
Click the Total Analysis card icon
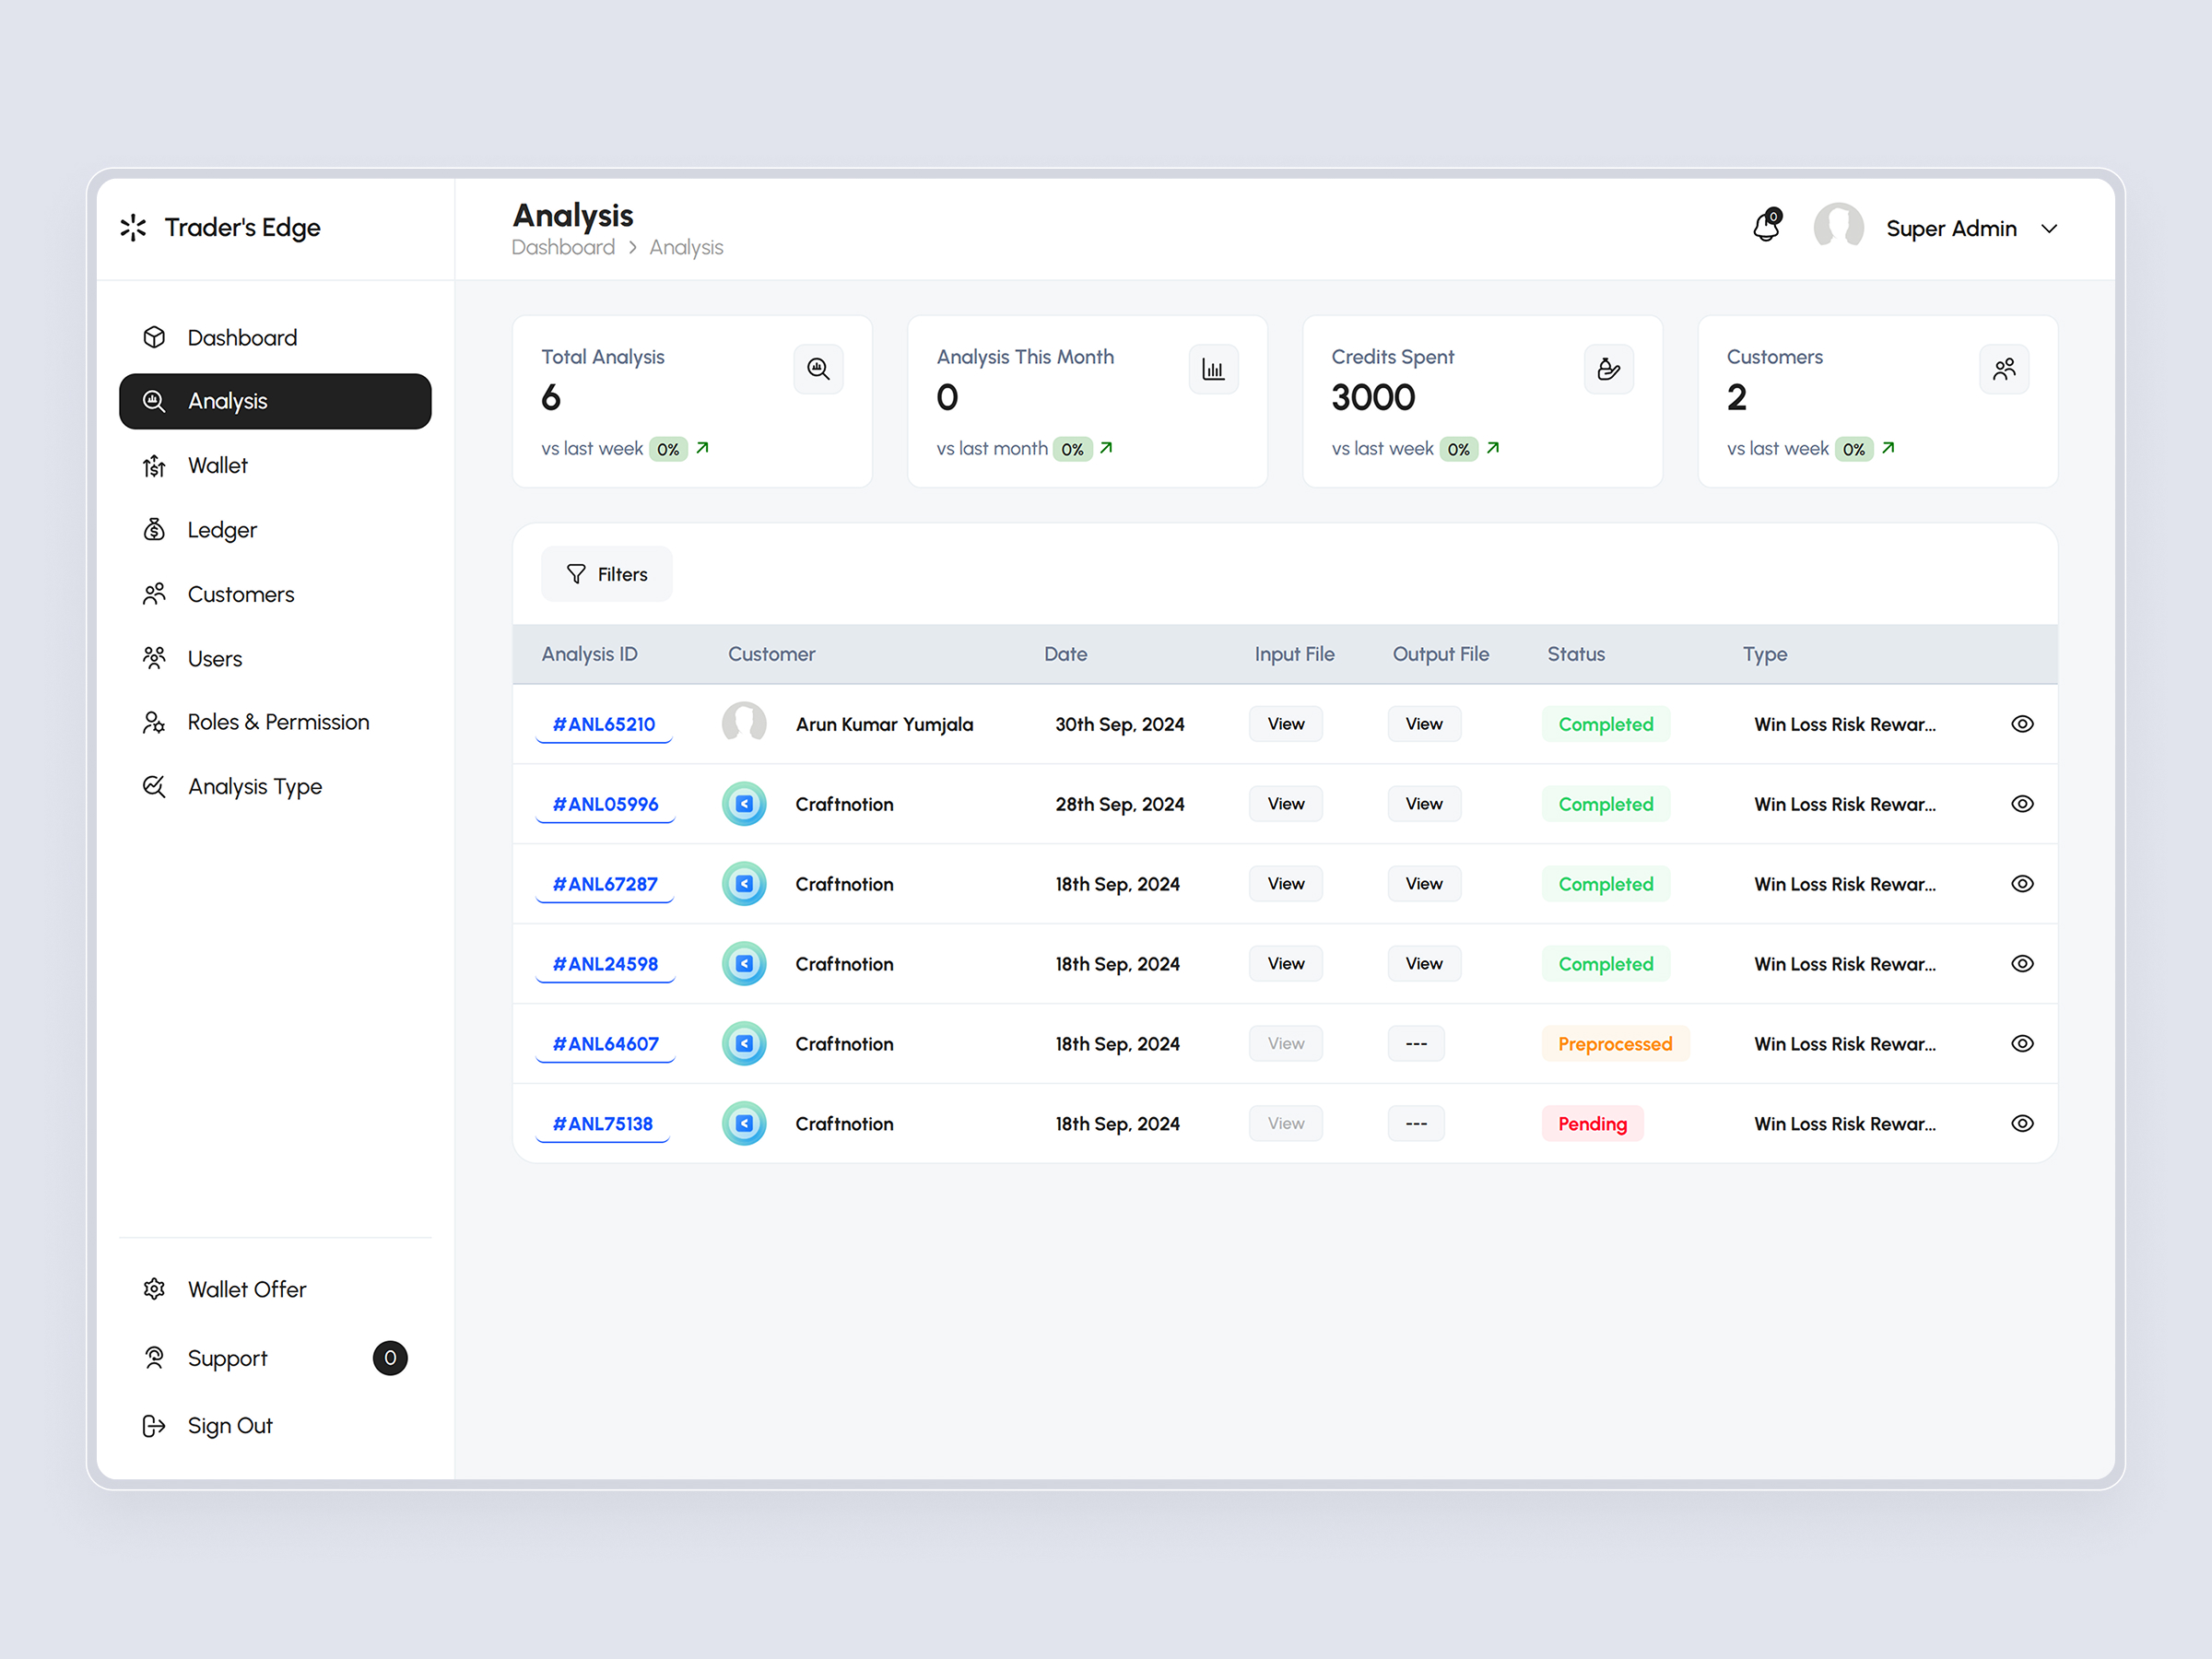click(x=818, y=369)
